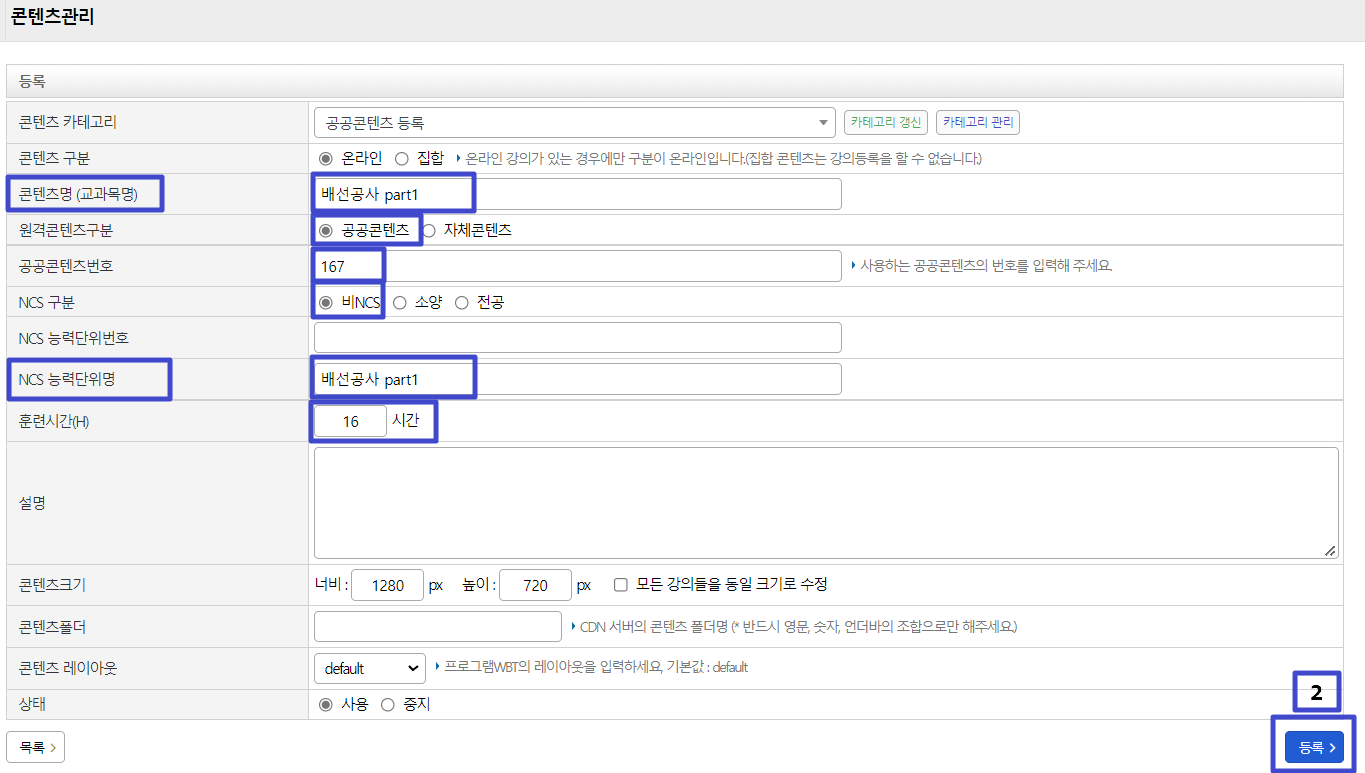Select the 집합 radio button
Image resolution: width=1365 pixels, height=773 pixels.
pos(402,158)
